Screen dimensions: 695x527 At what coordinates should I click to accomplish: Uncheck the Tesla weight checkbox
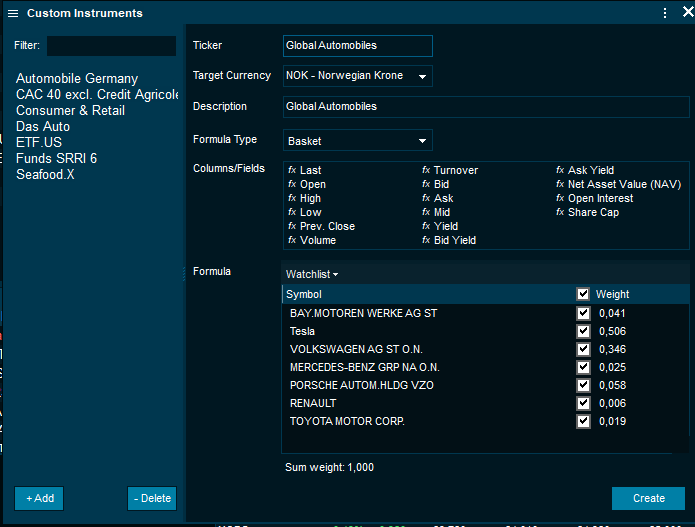(583, 331)
